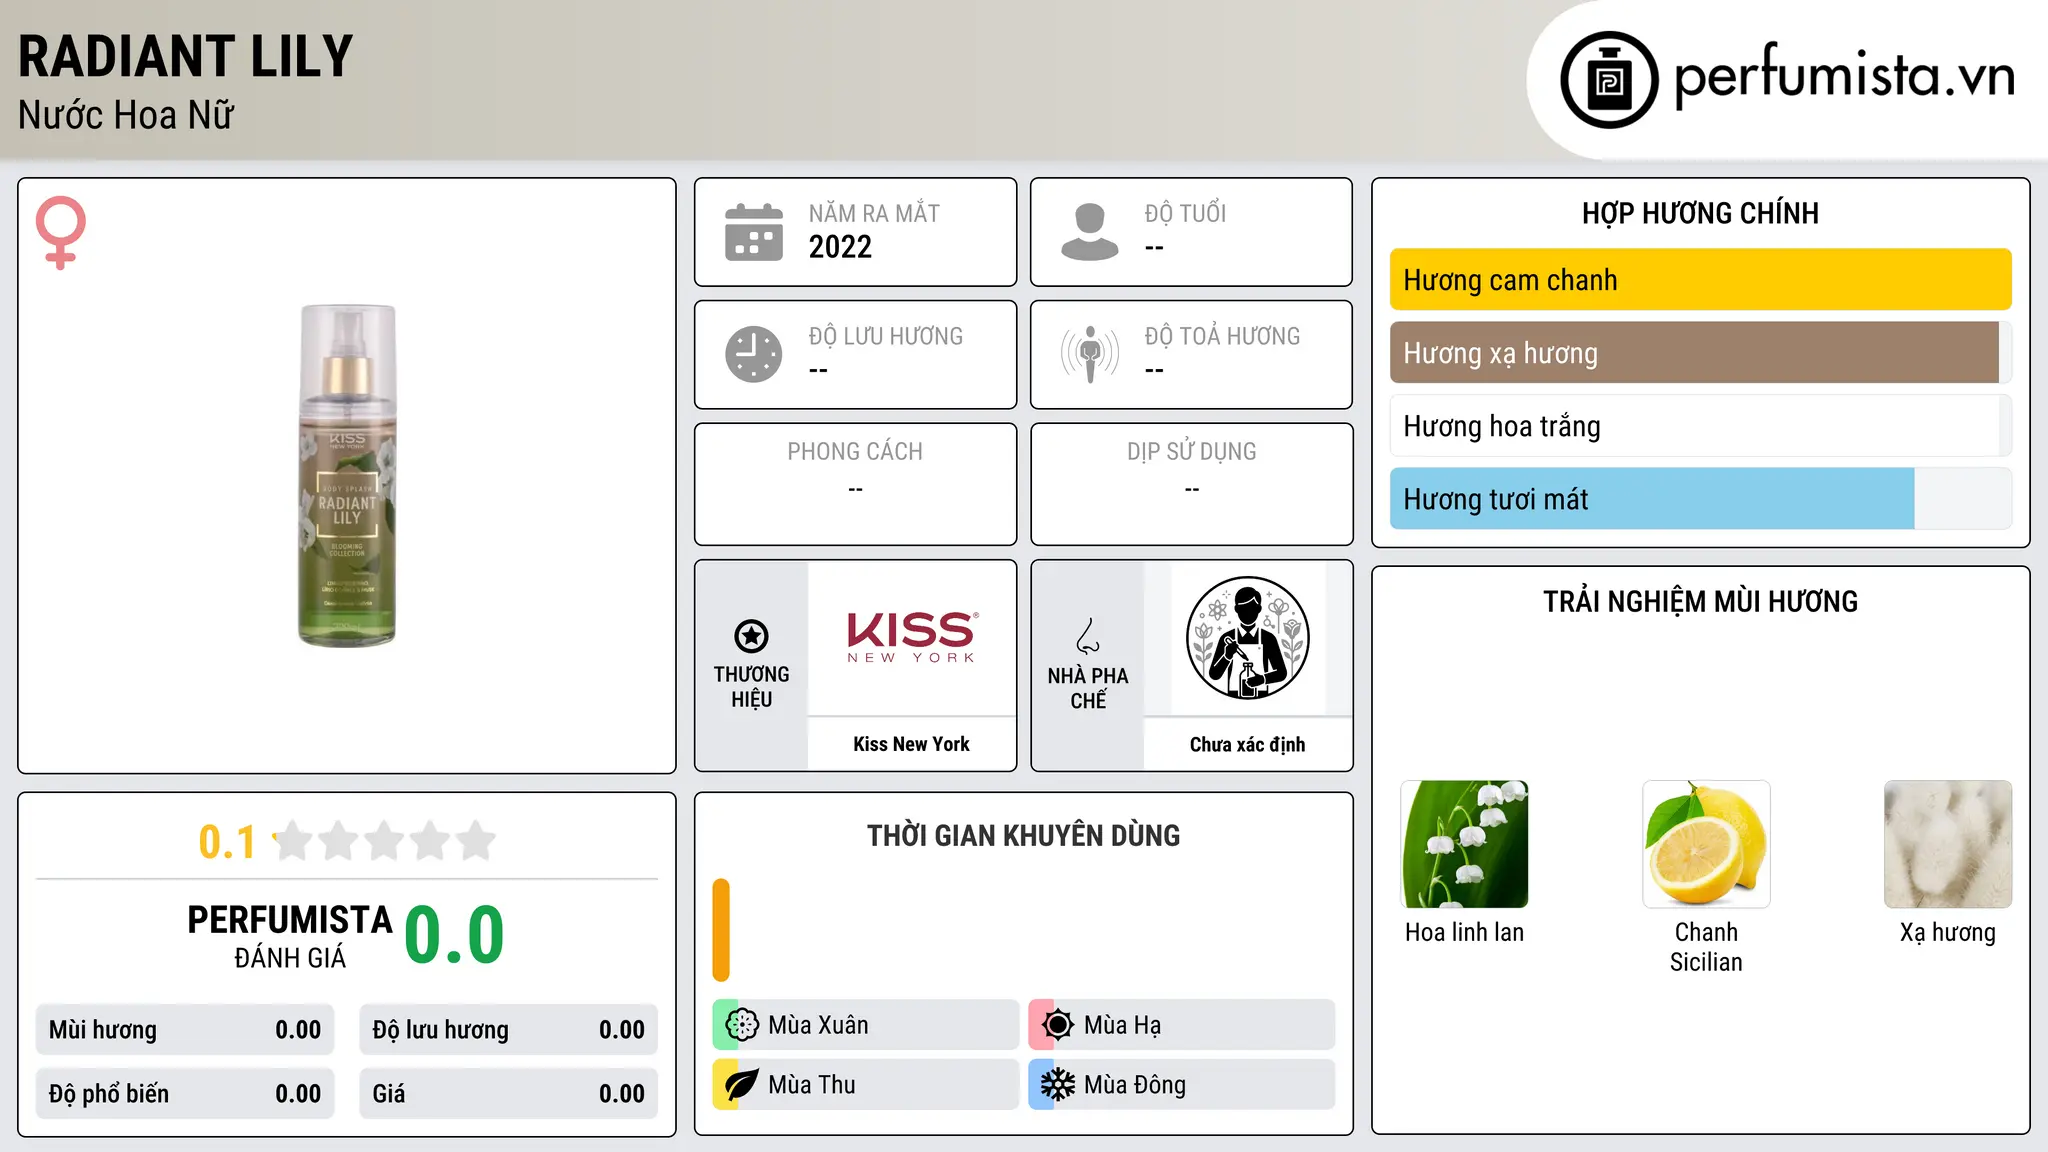The image size is (2048, 1152).
Task: Click the Thương hiệu label
Action: tap(751, 687)
